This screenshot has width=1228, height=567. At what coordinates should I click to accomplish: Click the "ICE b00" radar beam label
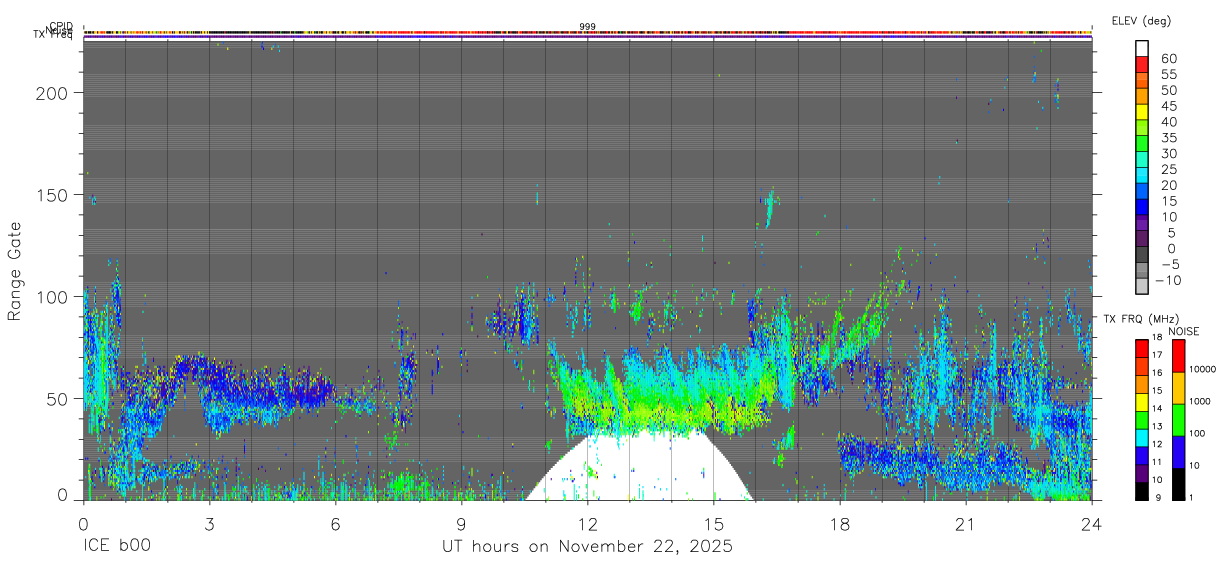coord(117,547)
